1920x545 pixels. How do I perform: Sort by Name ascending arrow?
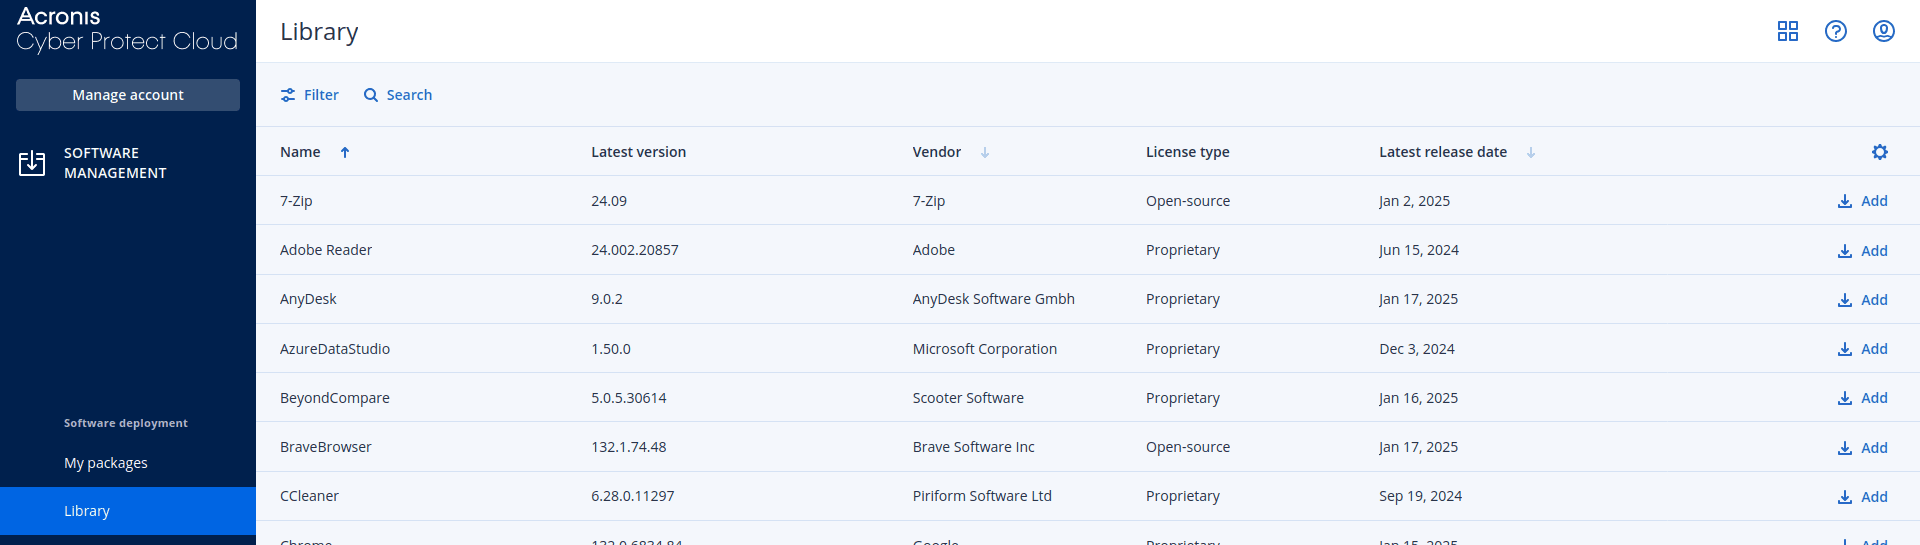point(345,152)
